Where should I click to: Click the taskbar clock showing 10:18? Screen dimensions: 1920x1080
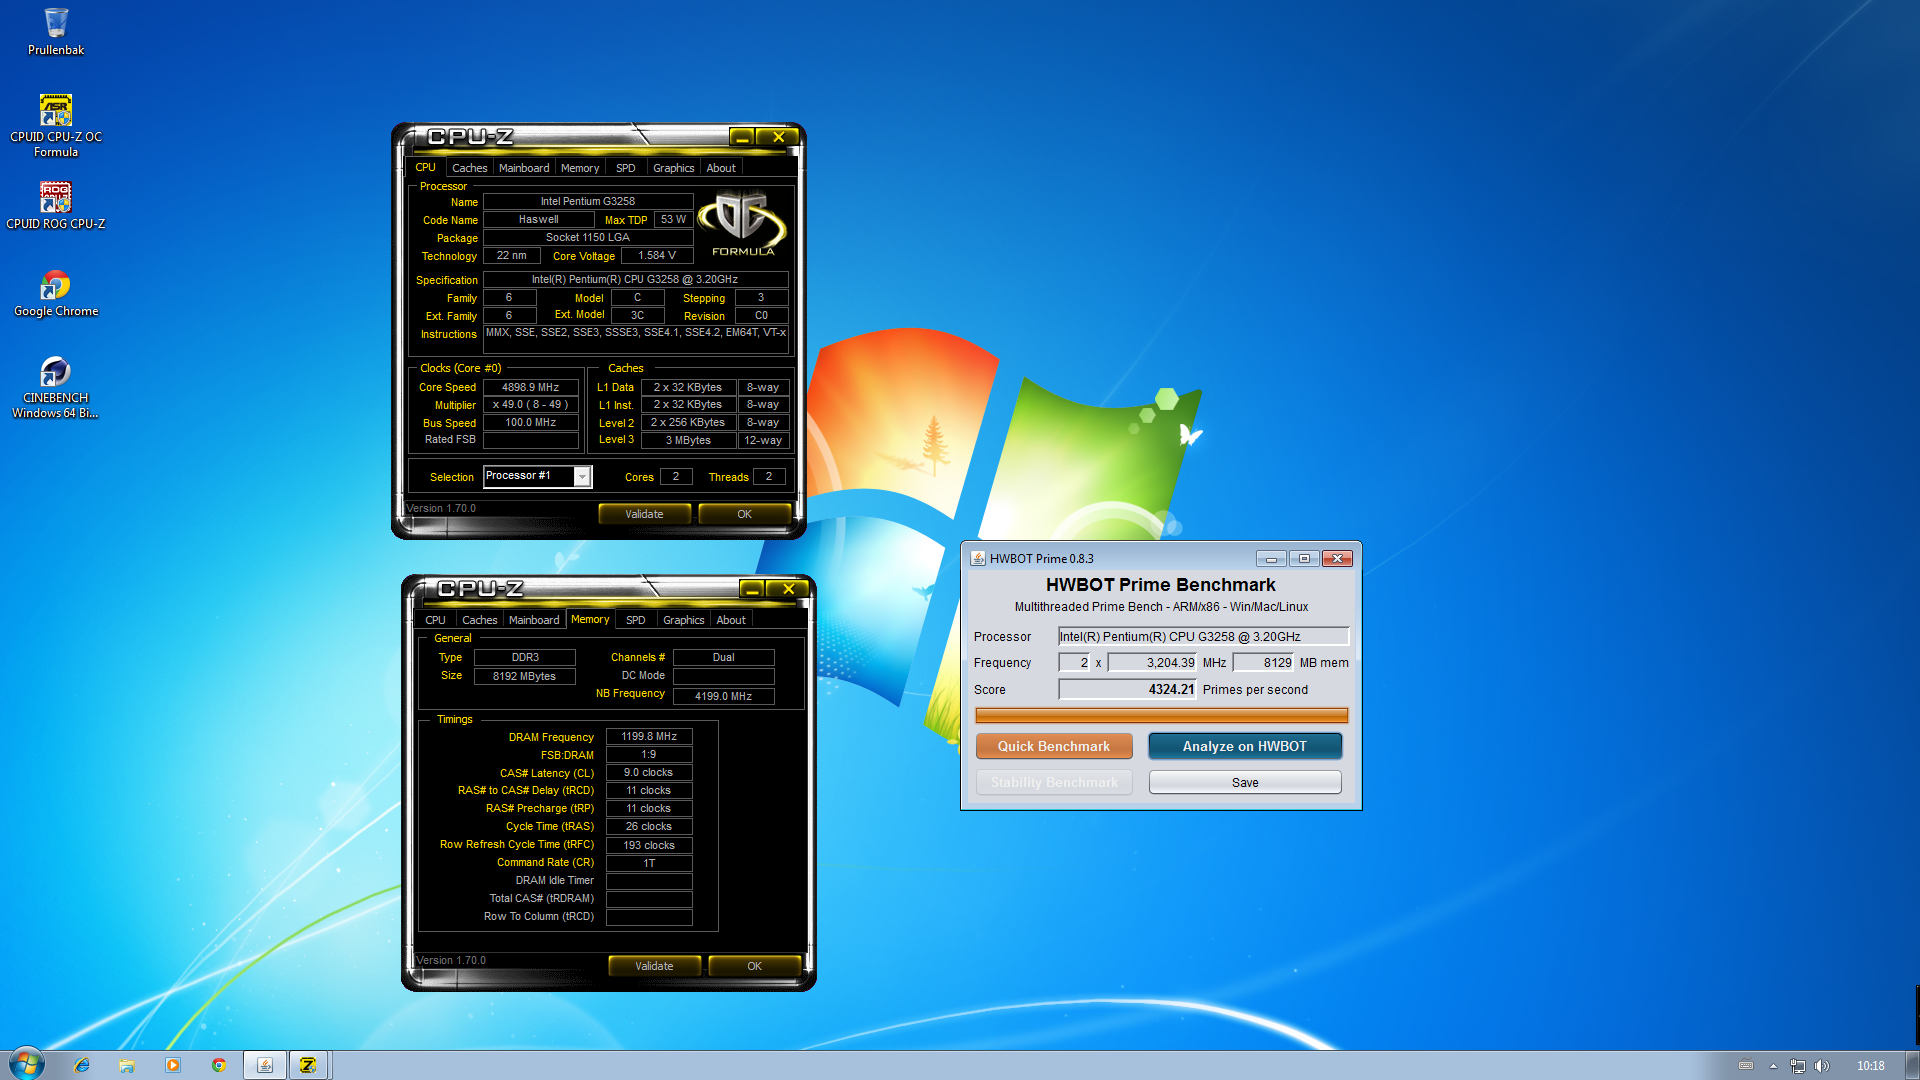pos(1870,1066)
